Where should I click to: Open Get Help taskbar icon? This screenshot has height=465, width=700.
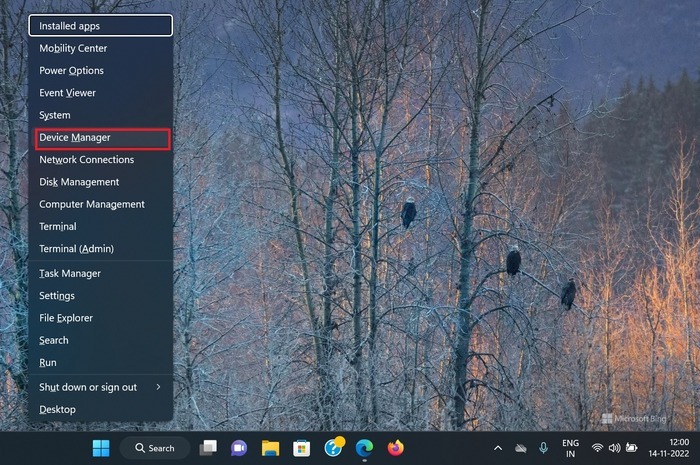[x=333, y=447]
